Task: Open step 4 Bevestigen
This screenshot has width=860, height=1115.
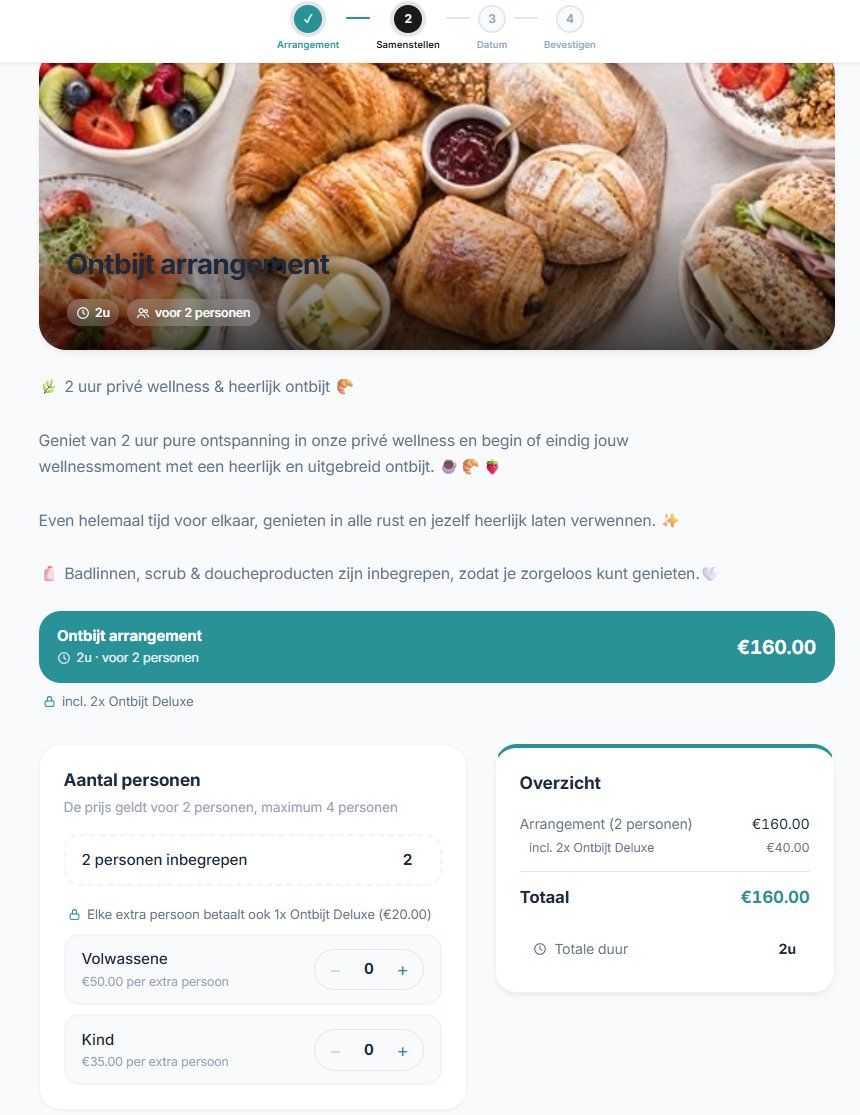Action: pyautogui.click(x=570, y=19)
